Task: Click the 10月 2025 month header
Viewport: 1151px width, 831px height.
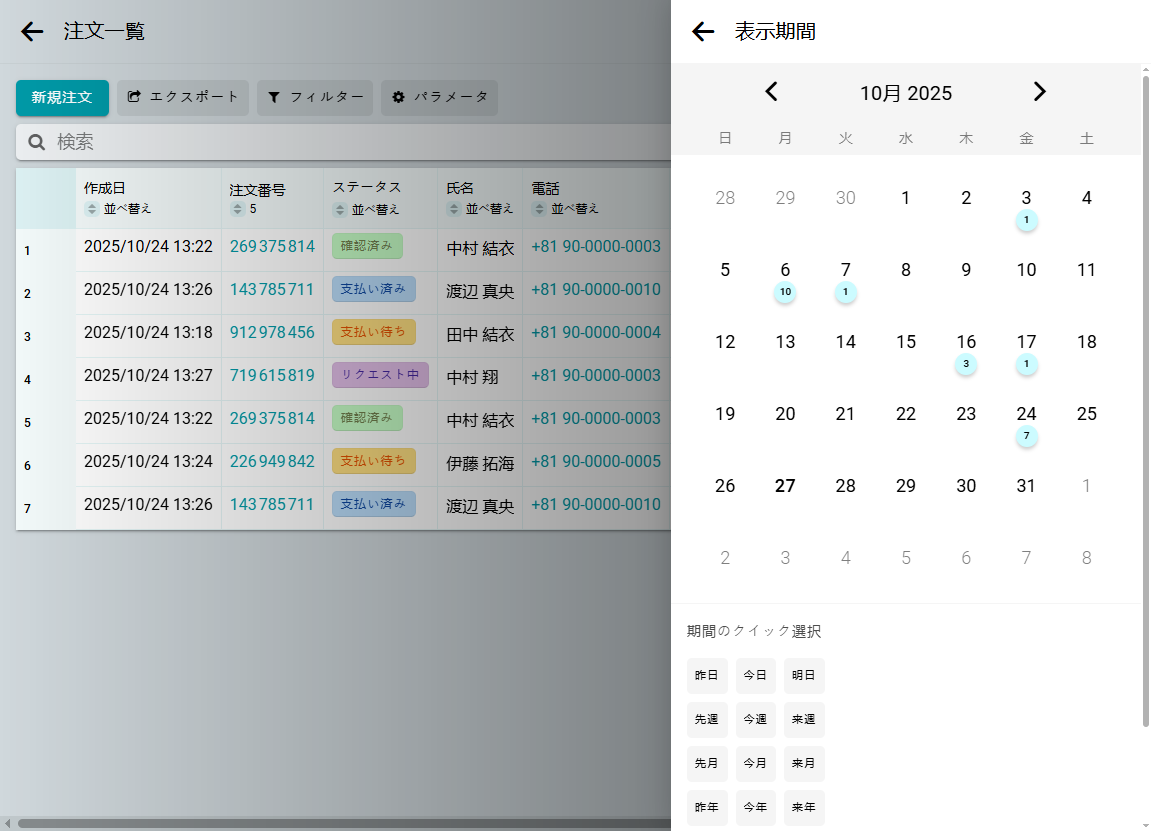Action: (x=905, y=93)
